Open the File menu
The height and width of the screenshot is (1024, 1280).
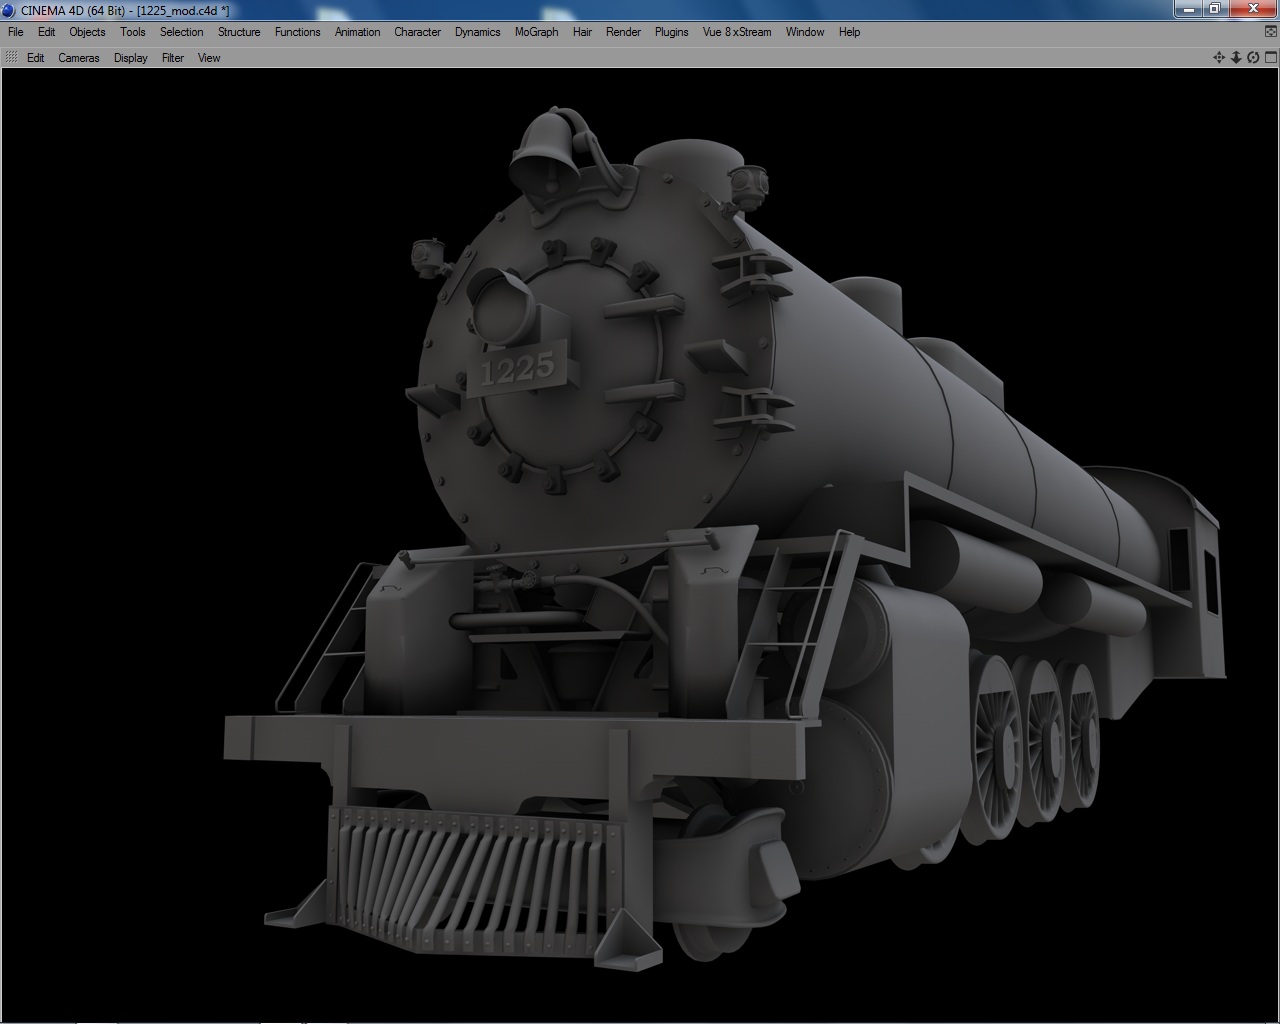[x=16, y=32]
